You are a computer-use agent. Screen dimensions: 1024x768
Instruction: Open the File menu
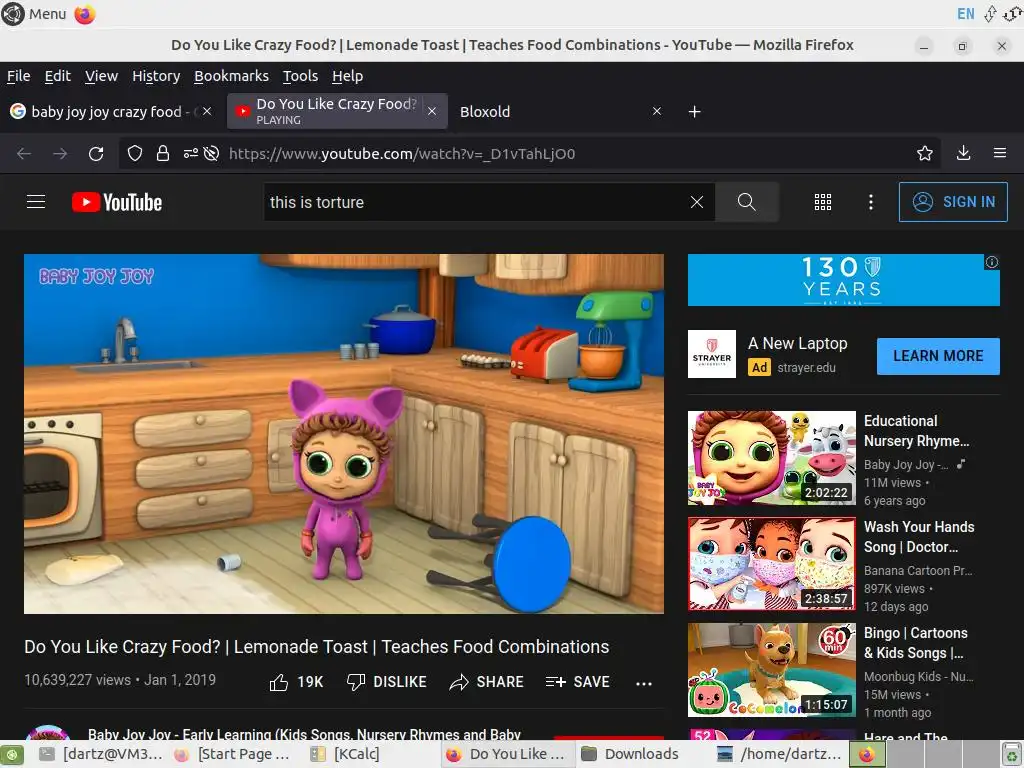click(x=18, y=76)
